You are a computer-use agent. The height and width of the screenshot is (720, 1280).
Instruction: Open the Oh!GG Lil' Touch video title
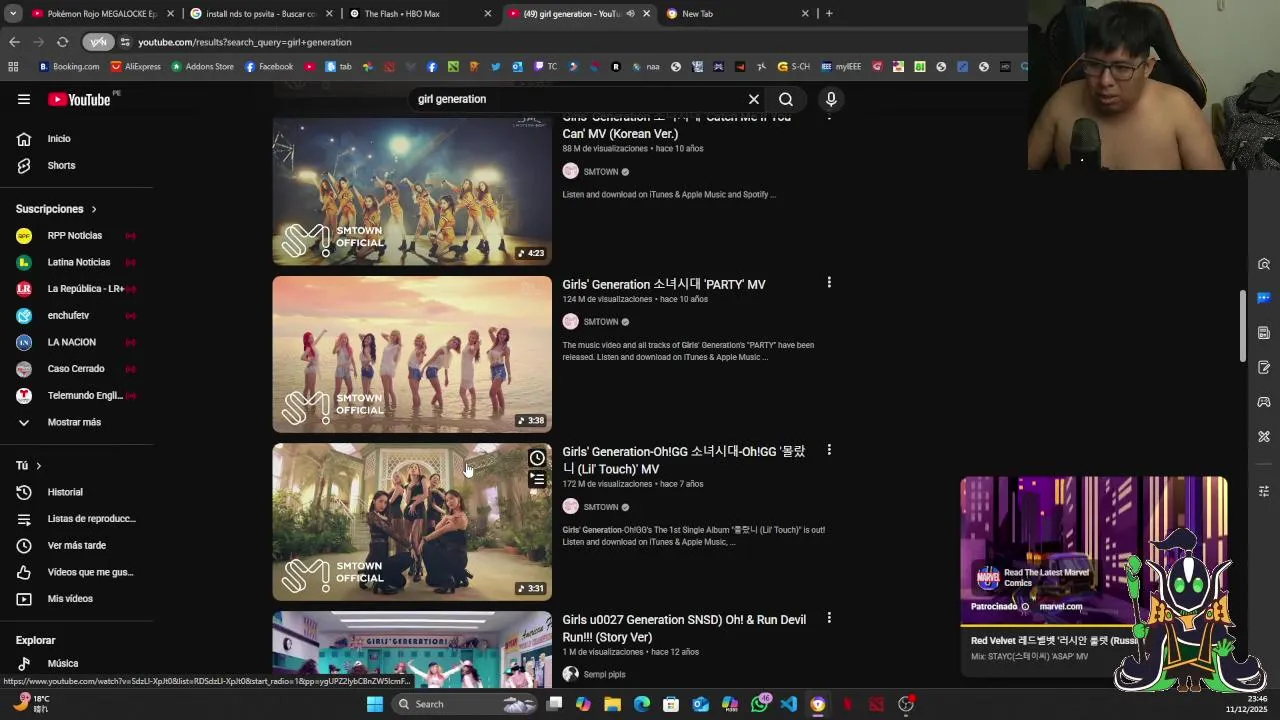pos(684,460)
